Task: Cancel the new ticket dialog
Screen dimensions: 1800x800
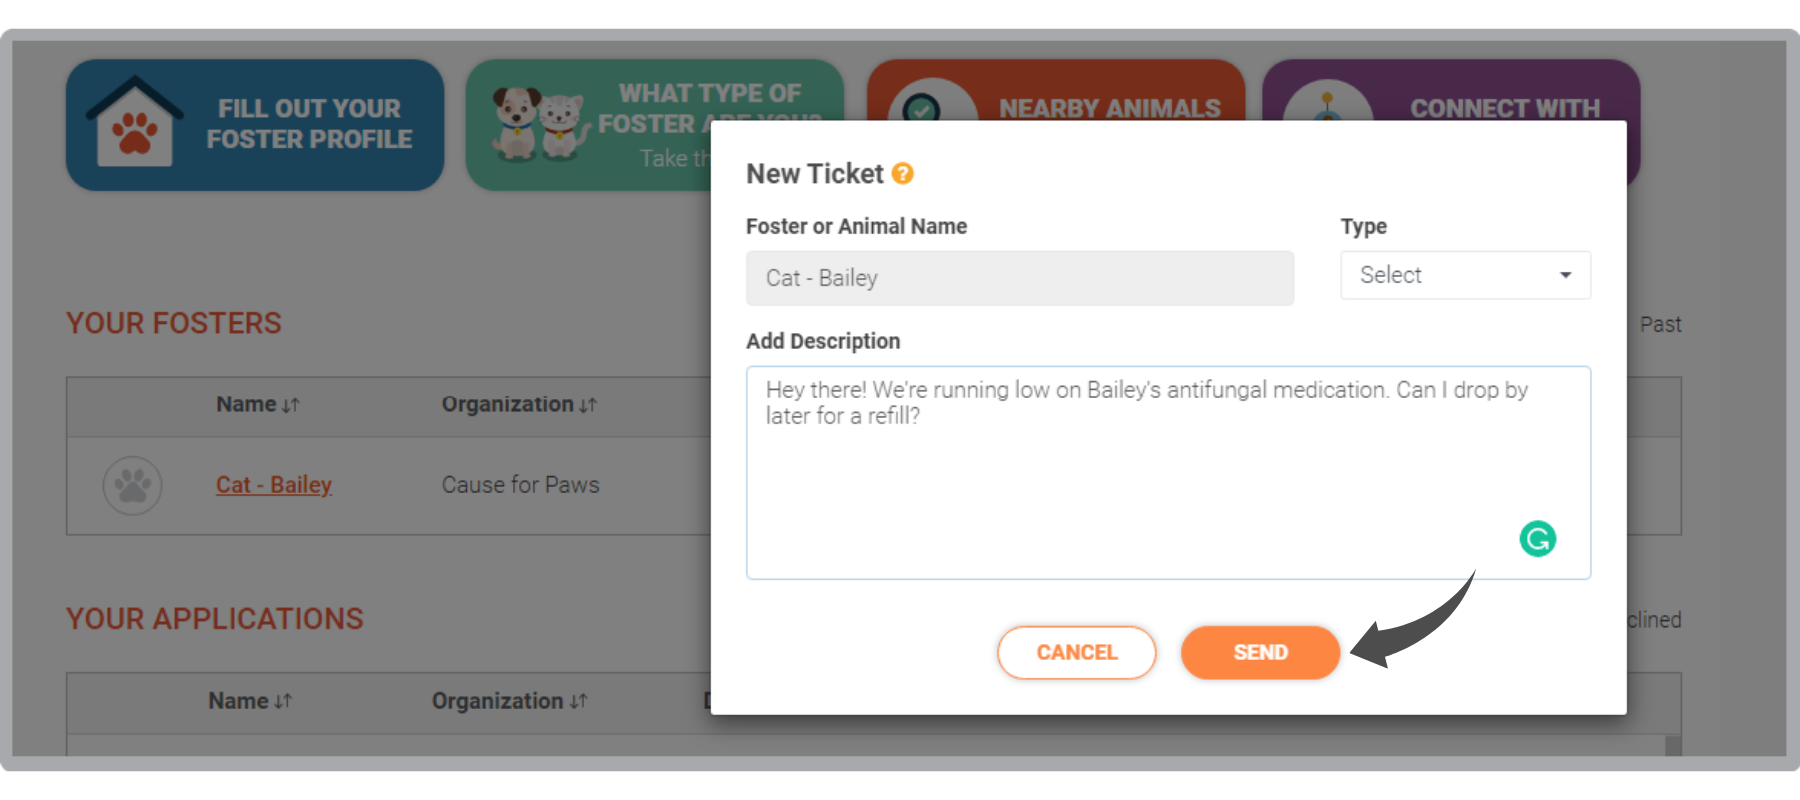Action: (x=1076, y=652)
